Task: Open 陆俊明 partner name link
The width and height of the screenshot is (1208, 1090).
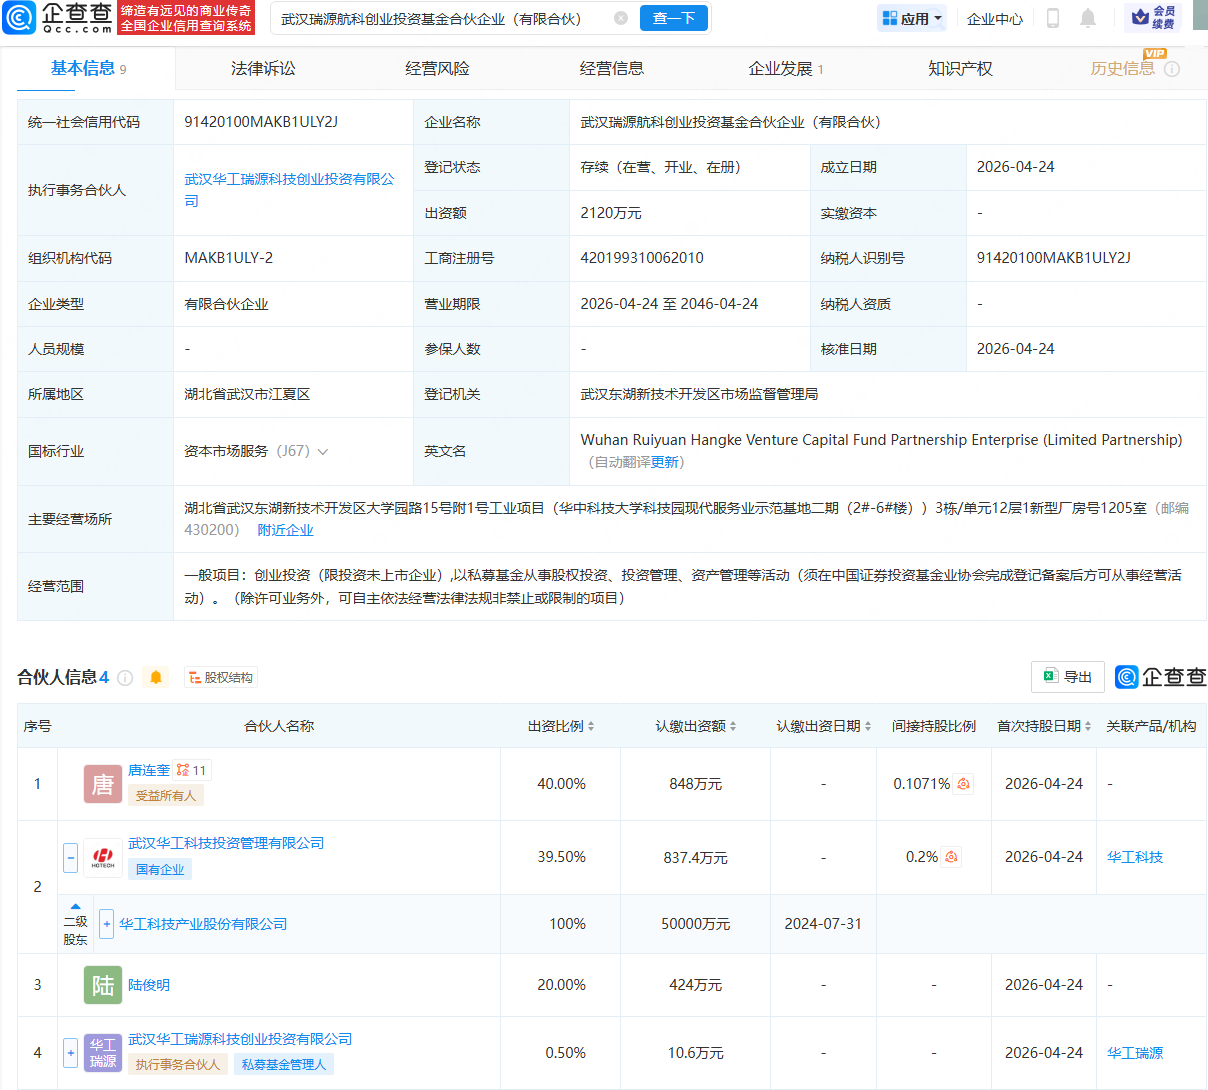Action: (149, 985)
